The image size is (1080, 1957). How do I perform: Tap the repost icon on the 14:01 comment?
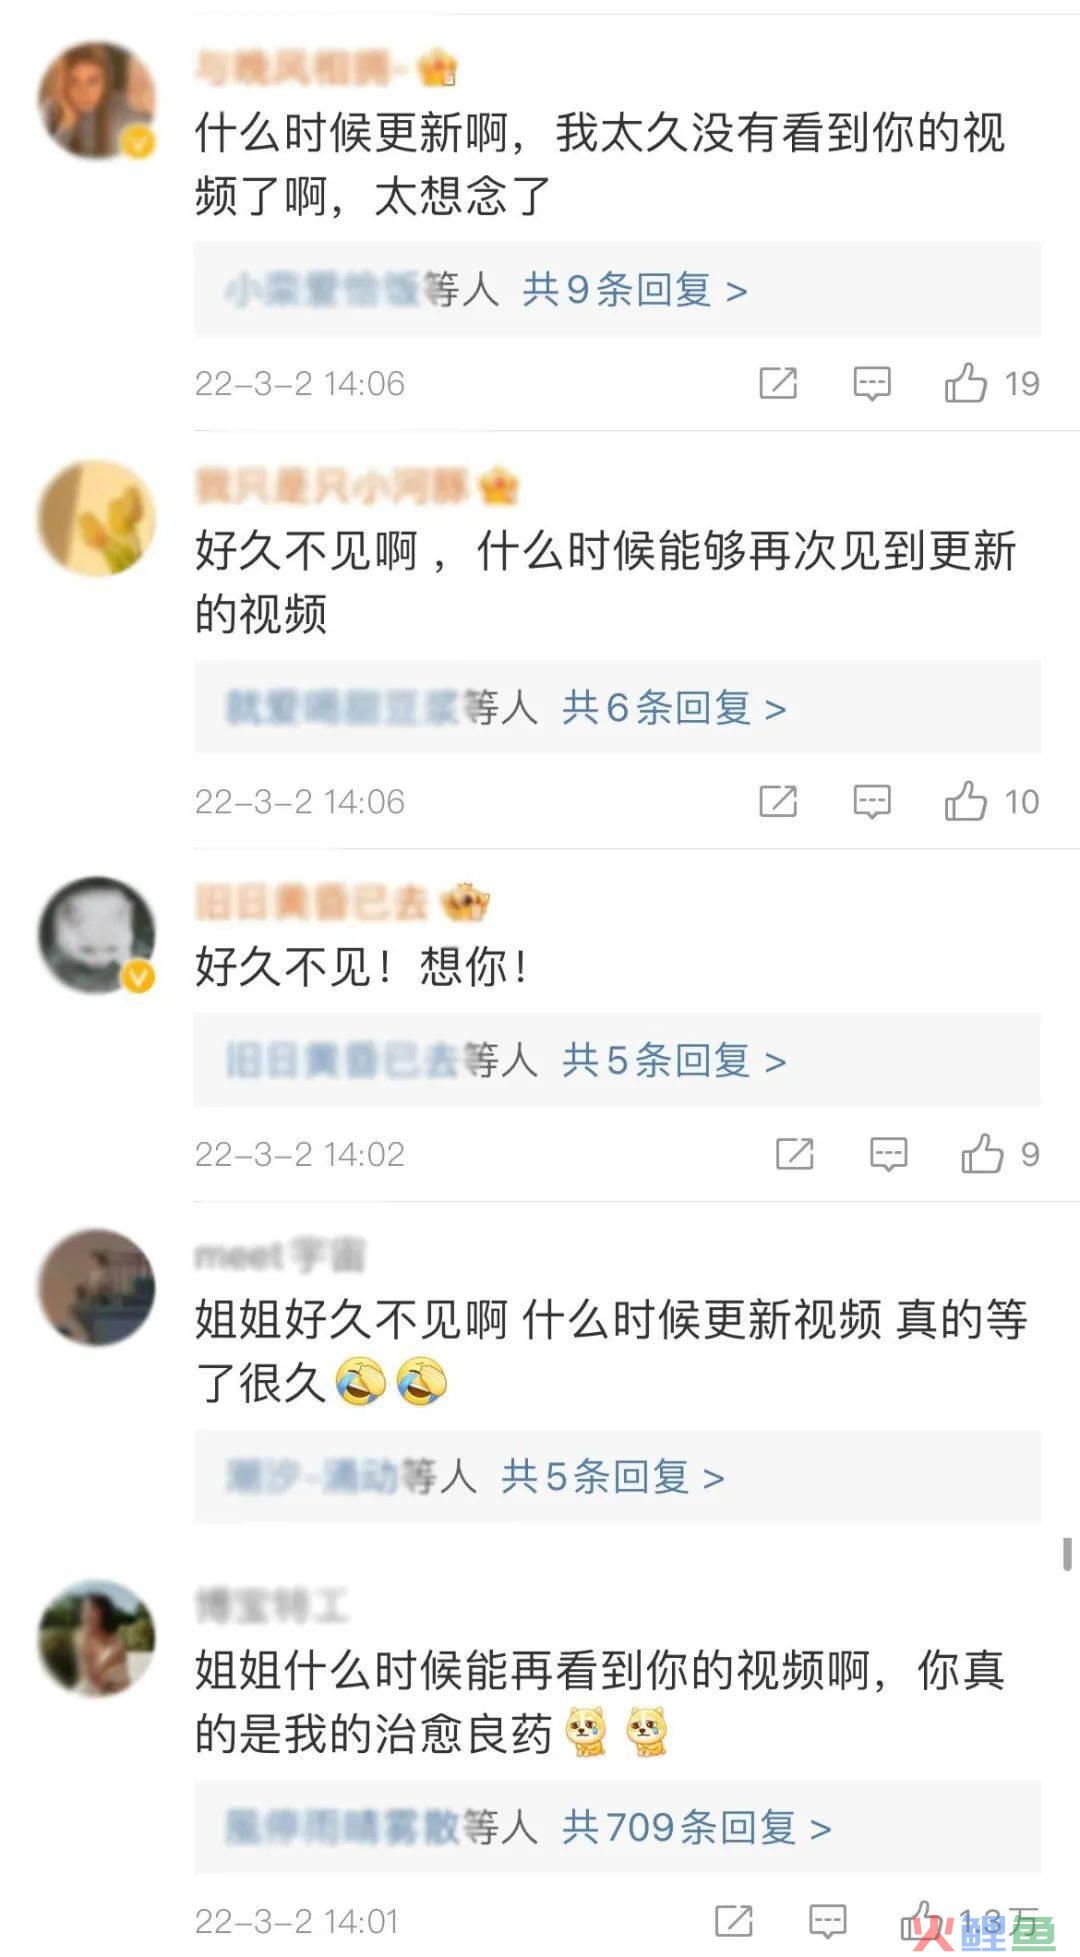(734, 1921)
